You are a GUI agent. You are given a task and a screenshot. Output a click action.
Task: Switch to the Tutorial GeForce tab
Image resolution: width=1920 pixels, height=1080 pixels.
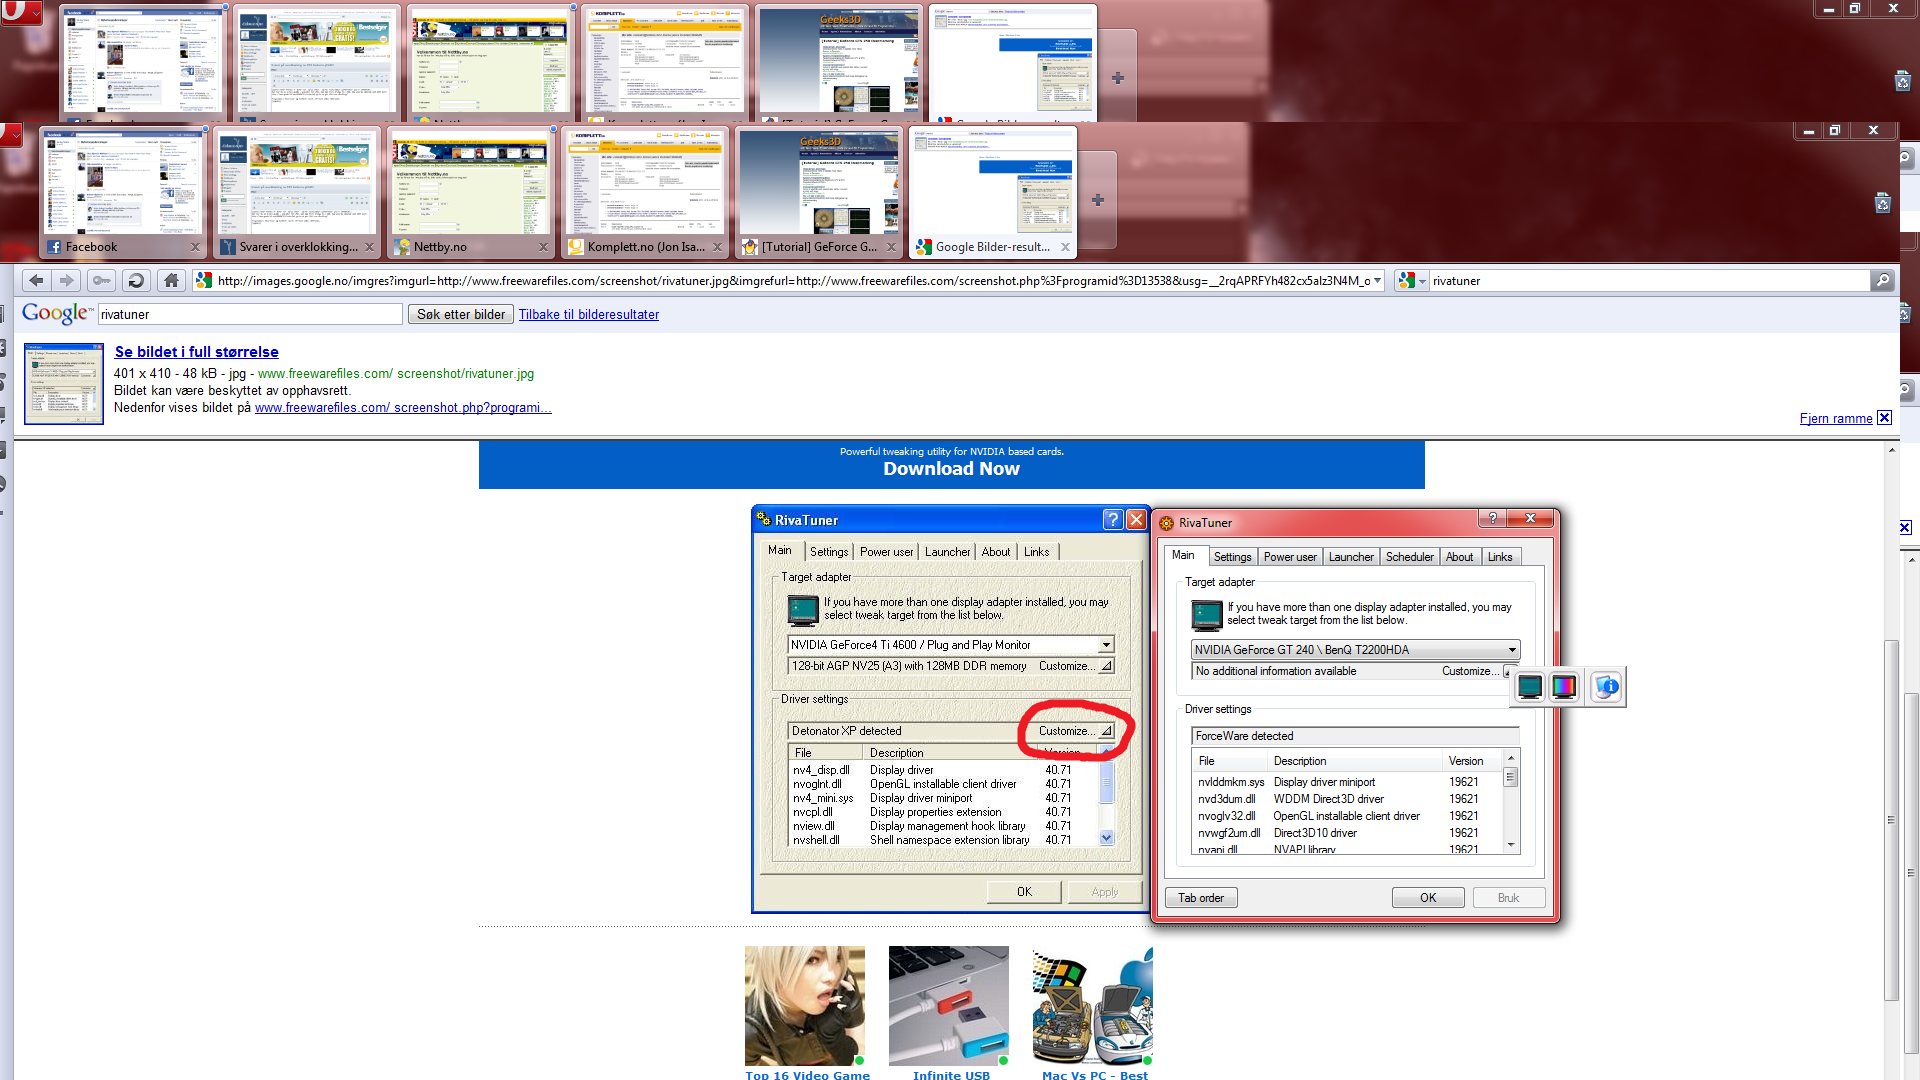point(819,190)
